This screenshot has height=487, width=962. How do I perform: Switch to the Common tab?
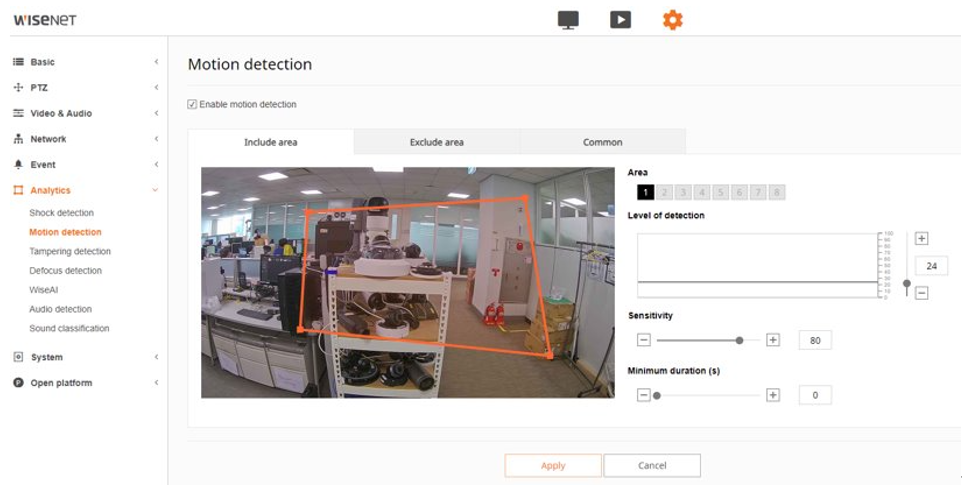pyautogui.click(x=602, y=142)
